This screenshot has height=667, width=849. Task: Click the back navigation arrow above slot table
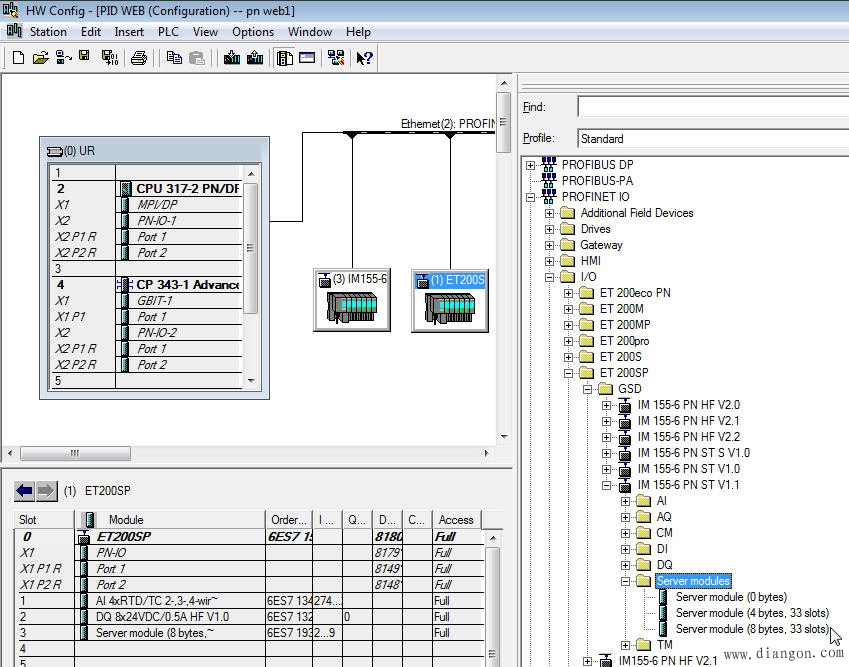tap(25, 491)
